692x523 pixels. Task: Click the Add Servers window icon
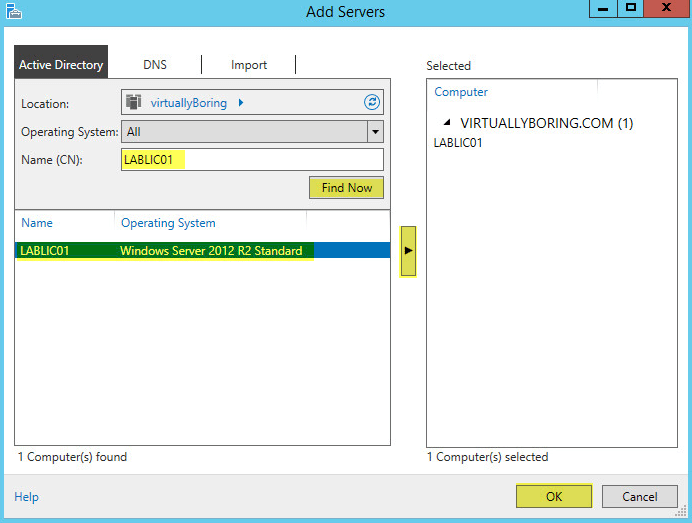14,11
